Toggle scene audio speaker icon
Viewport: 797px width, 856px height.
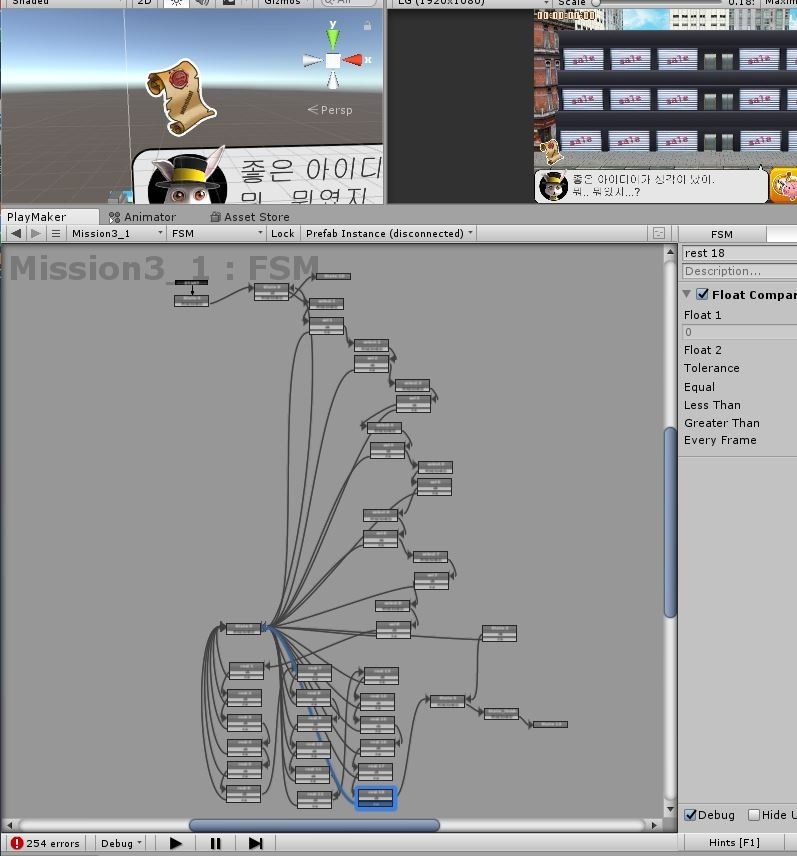click(x=202, y=2)
